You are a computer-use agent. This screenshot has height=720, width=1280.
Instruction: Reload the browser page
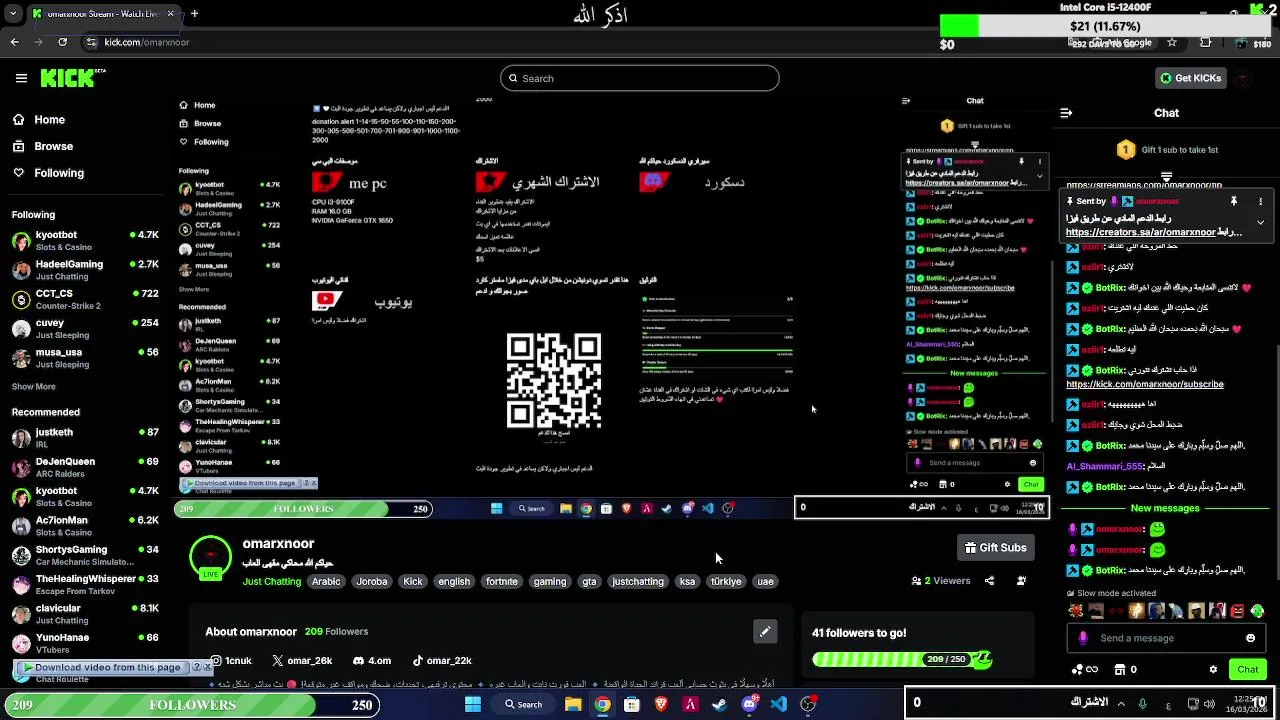(x=62, y=42)
